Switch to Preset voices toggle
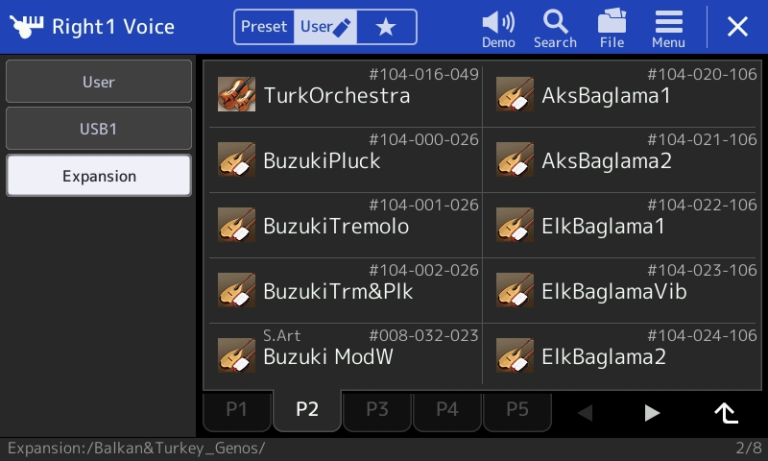Image resolution: width=768 pixels, height=461 pixels. [x=264, y=27]
